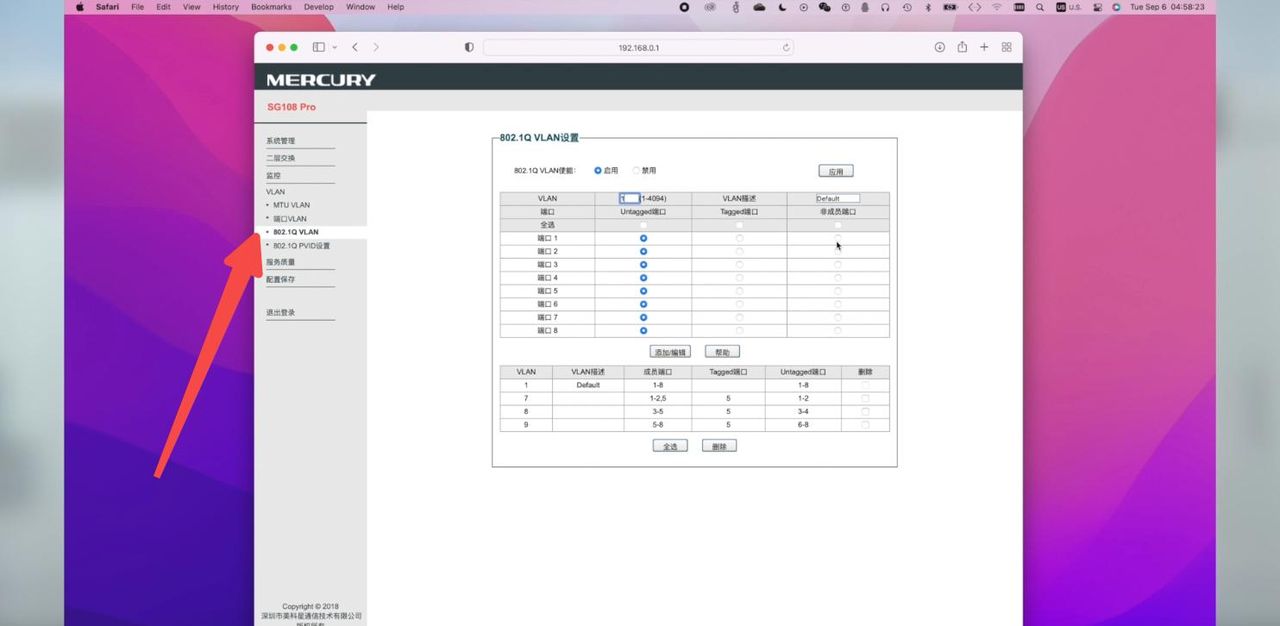
Task: Select the 禁用 radio button
Action: point(636,171)
